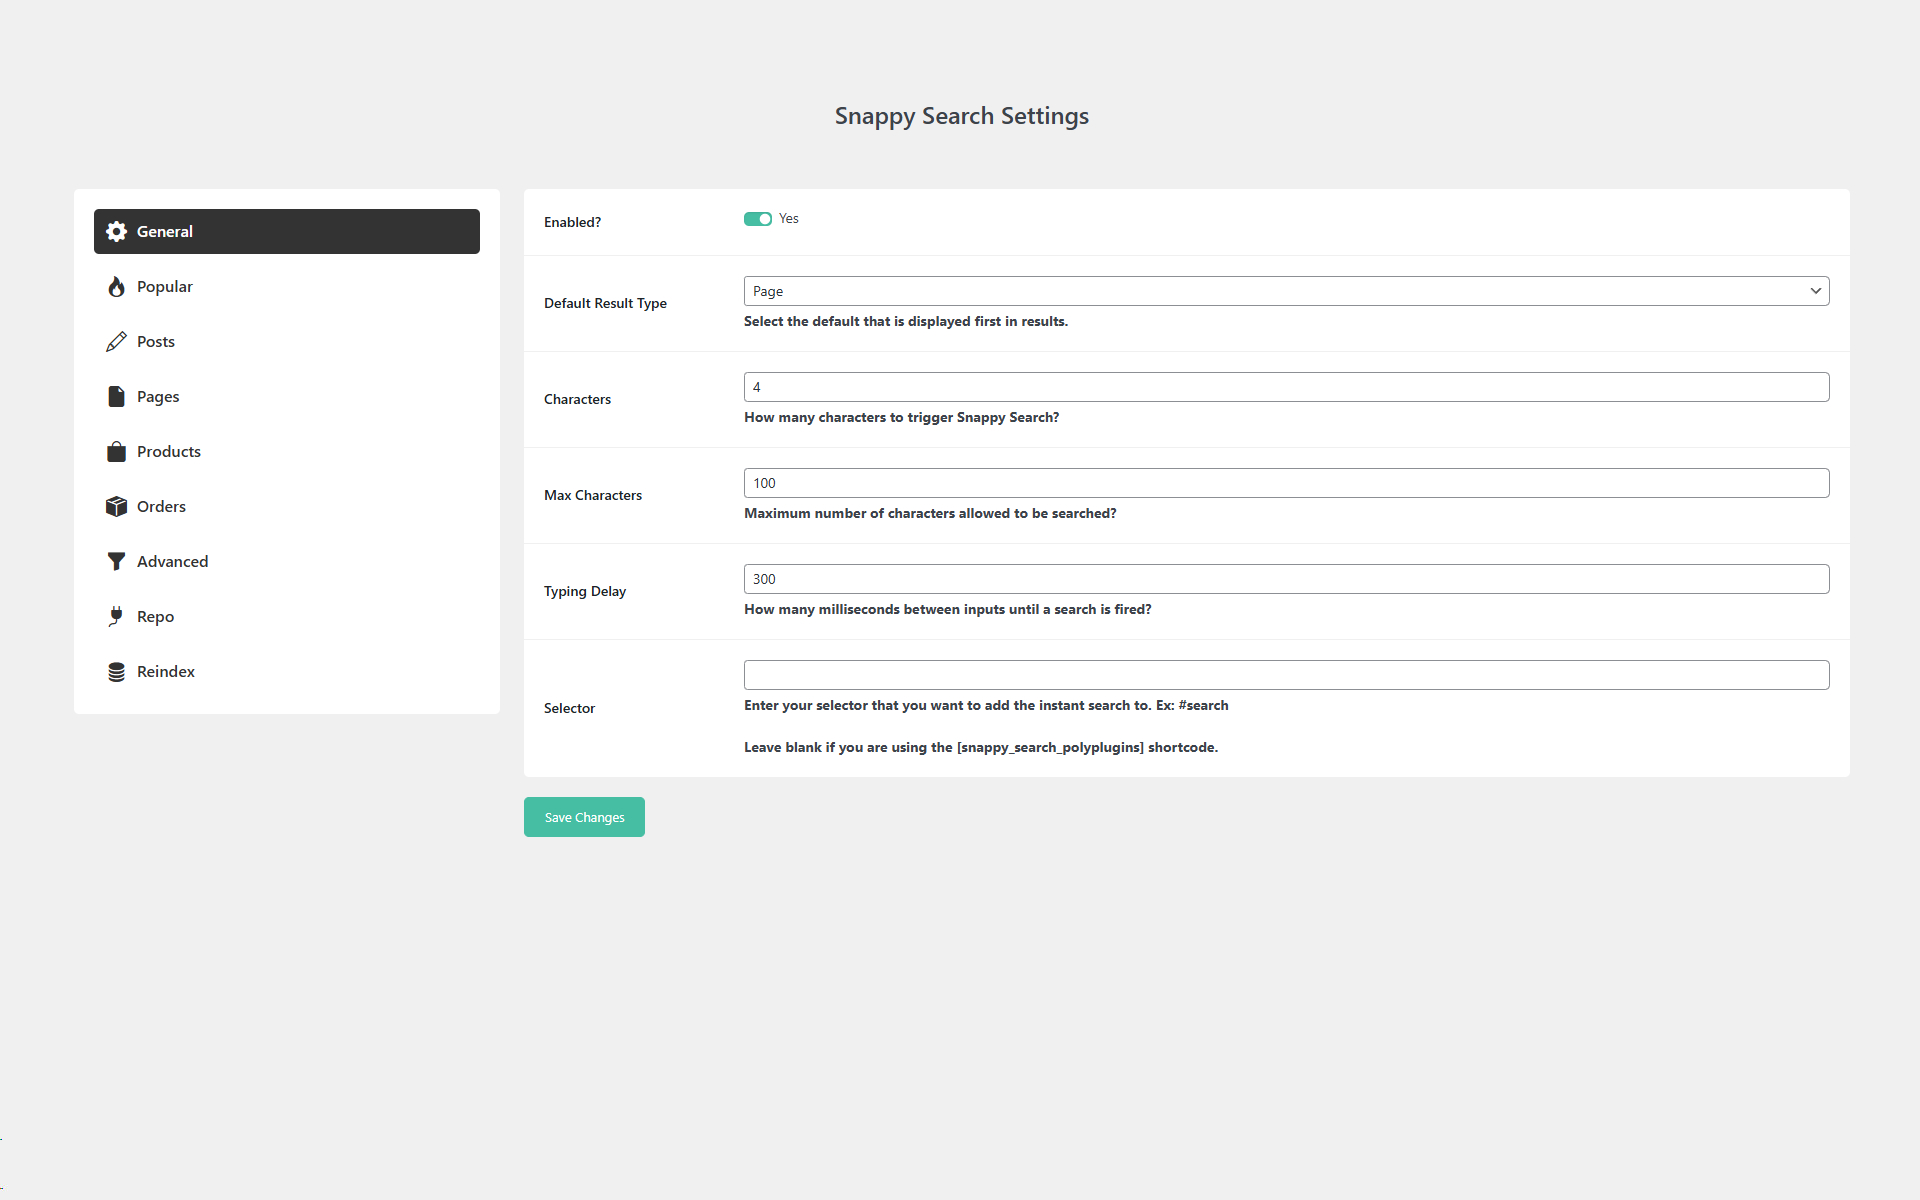The width and height of the screenshot is (1920, 1200).
Task: Click the 'Enabled?' label
Action: click(572, 222)
